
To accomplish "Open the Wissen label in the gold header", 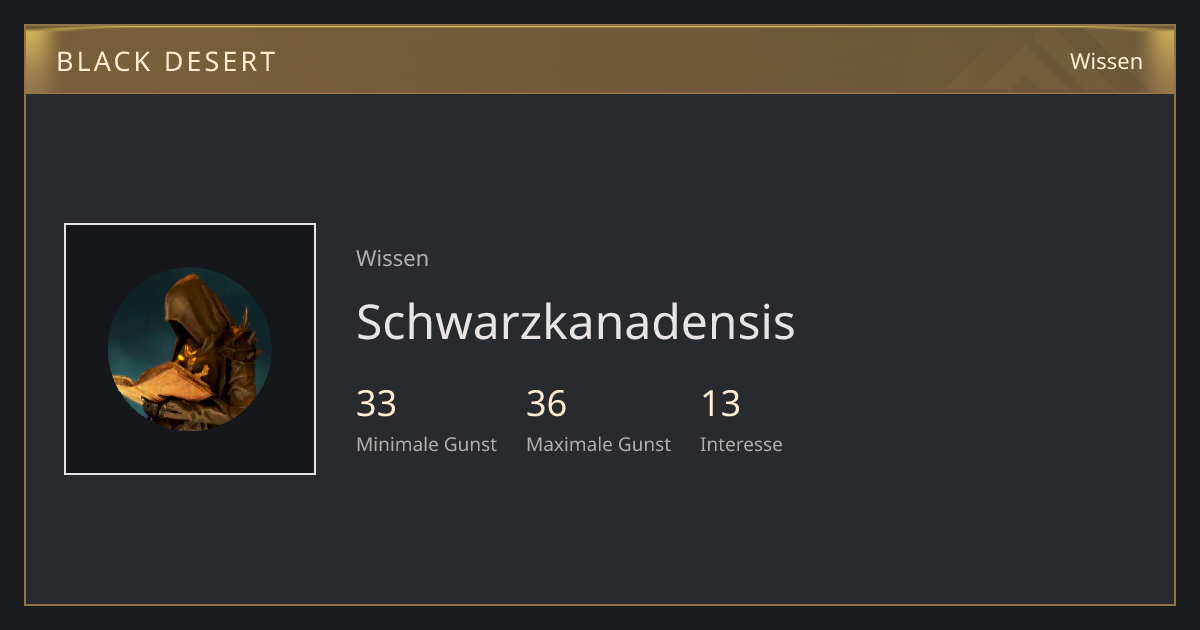I will (x=1106, y=61).
